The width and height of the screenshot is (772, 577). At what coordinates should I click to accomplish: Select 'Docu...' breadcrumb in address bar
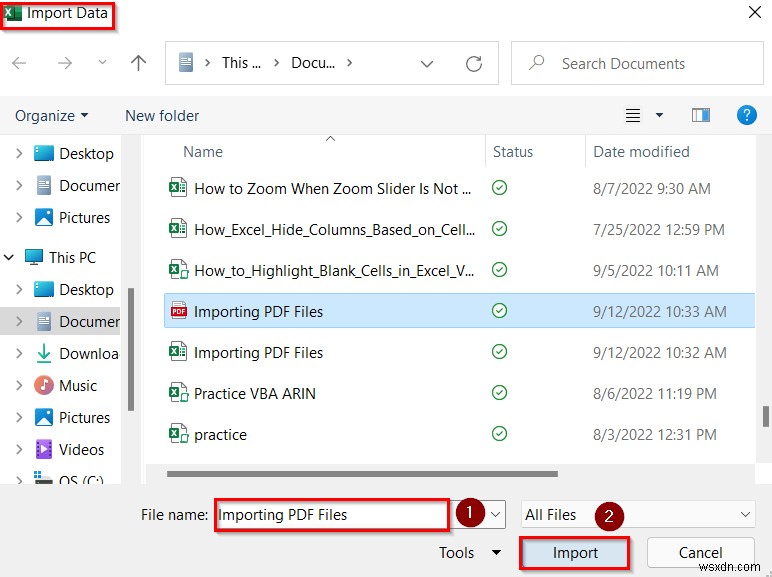(x=313, y=63)
